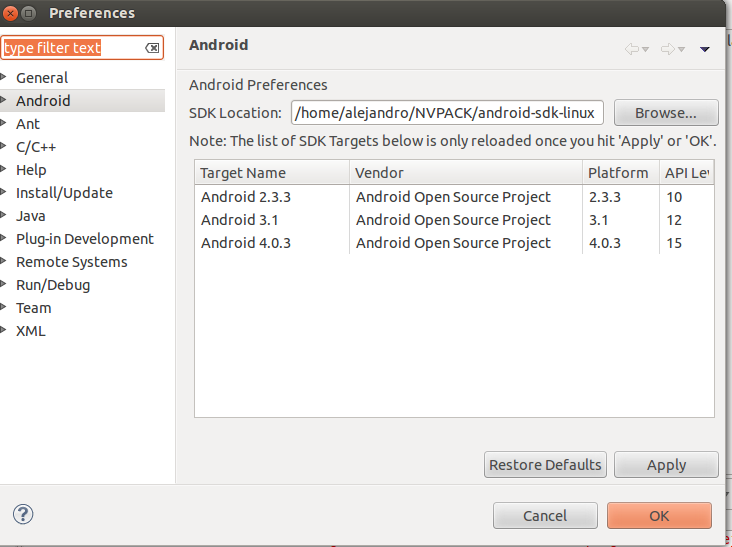Select the Android 3.1 target row
The image size is (732, 547).
coord(454,220)
